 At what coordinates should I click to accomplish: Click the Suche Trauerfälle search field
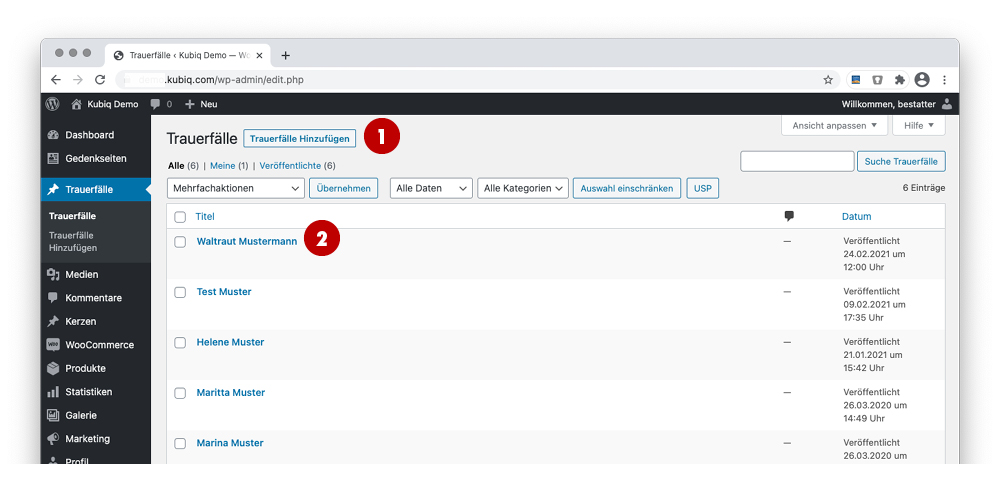click(x=796, y=162)
